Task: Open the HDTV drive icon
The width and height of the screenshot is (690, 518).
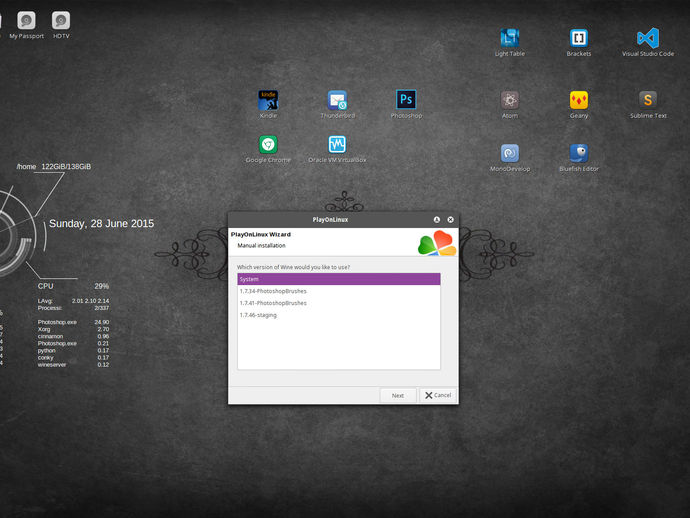Action: coord(61,21)
